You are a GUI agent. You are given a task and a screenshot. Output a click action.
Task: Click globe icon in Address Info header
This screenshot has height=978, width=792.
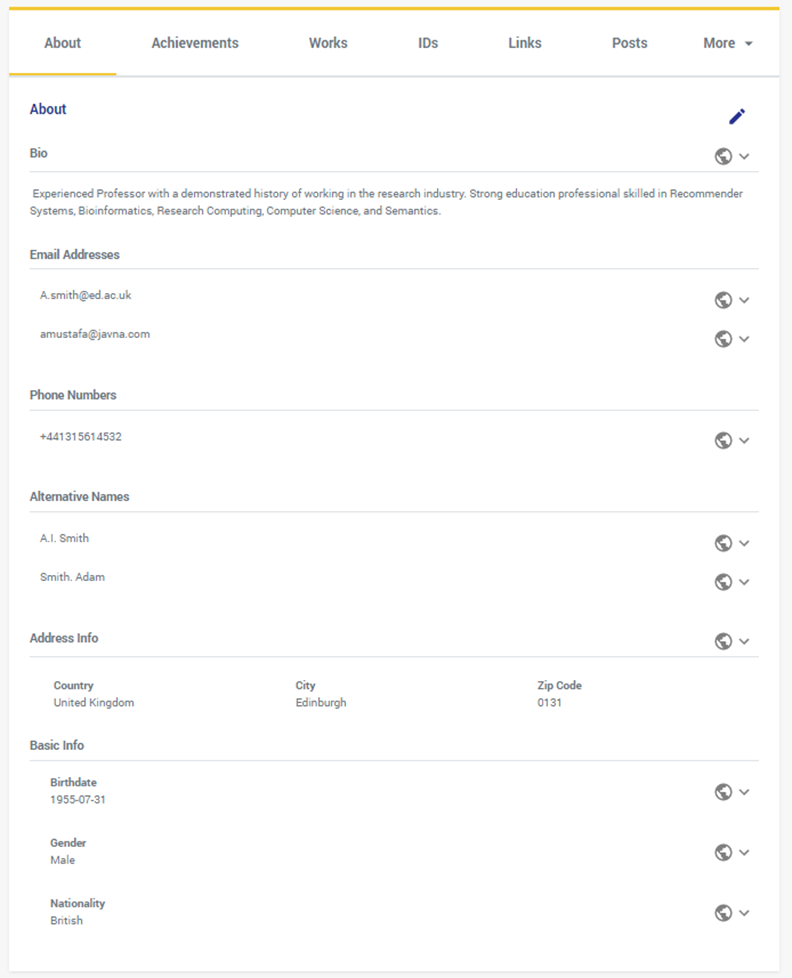(724, 641)
